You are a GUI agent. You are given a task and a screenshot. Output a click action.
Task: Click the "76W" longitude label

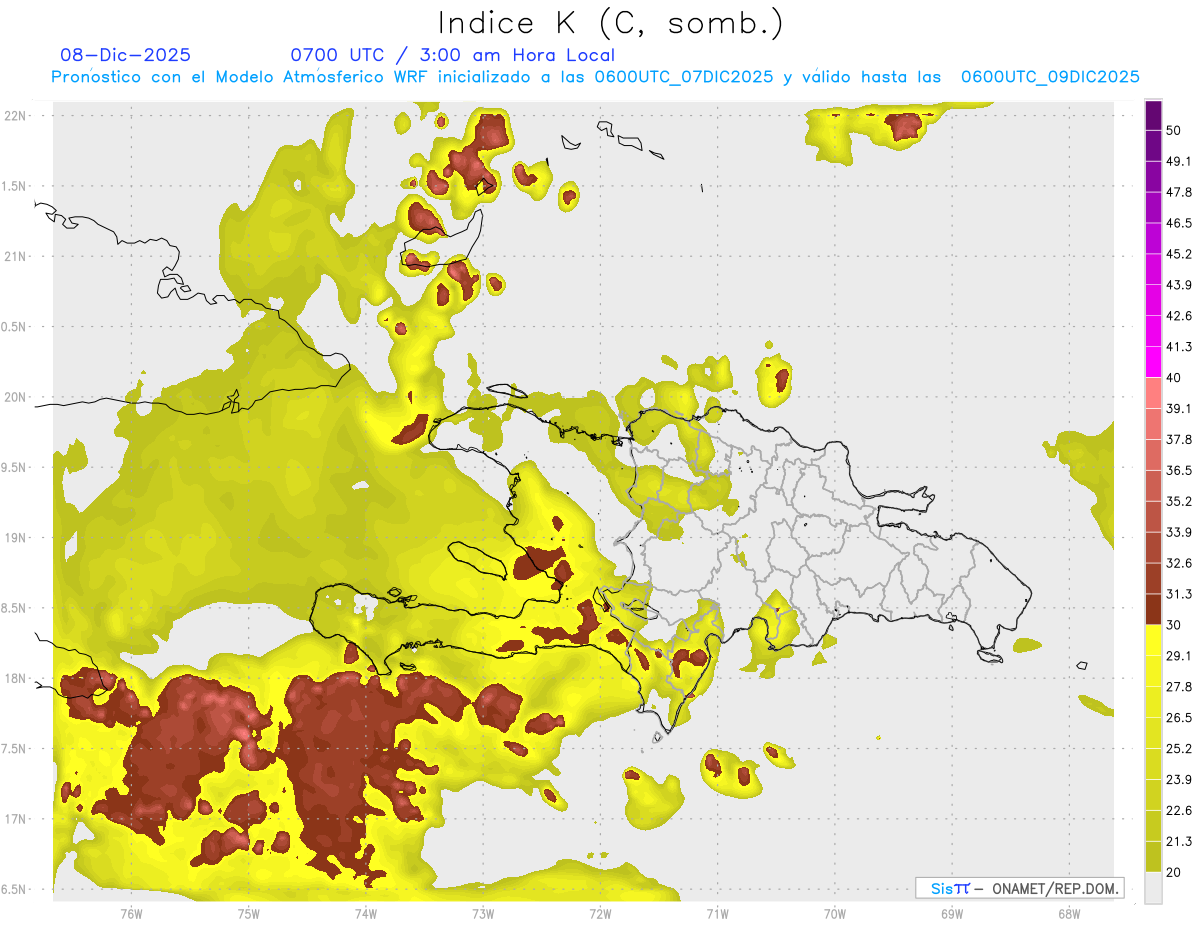[x=131, y=914]
